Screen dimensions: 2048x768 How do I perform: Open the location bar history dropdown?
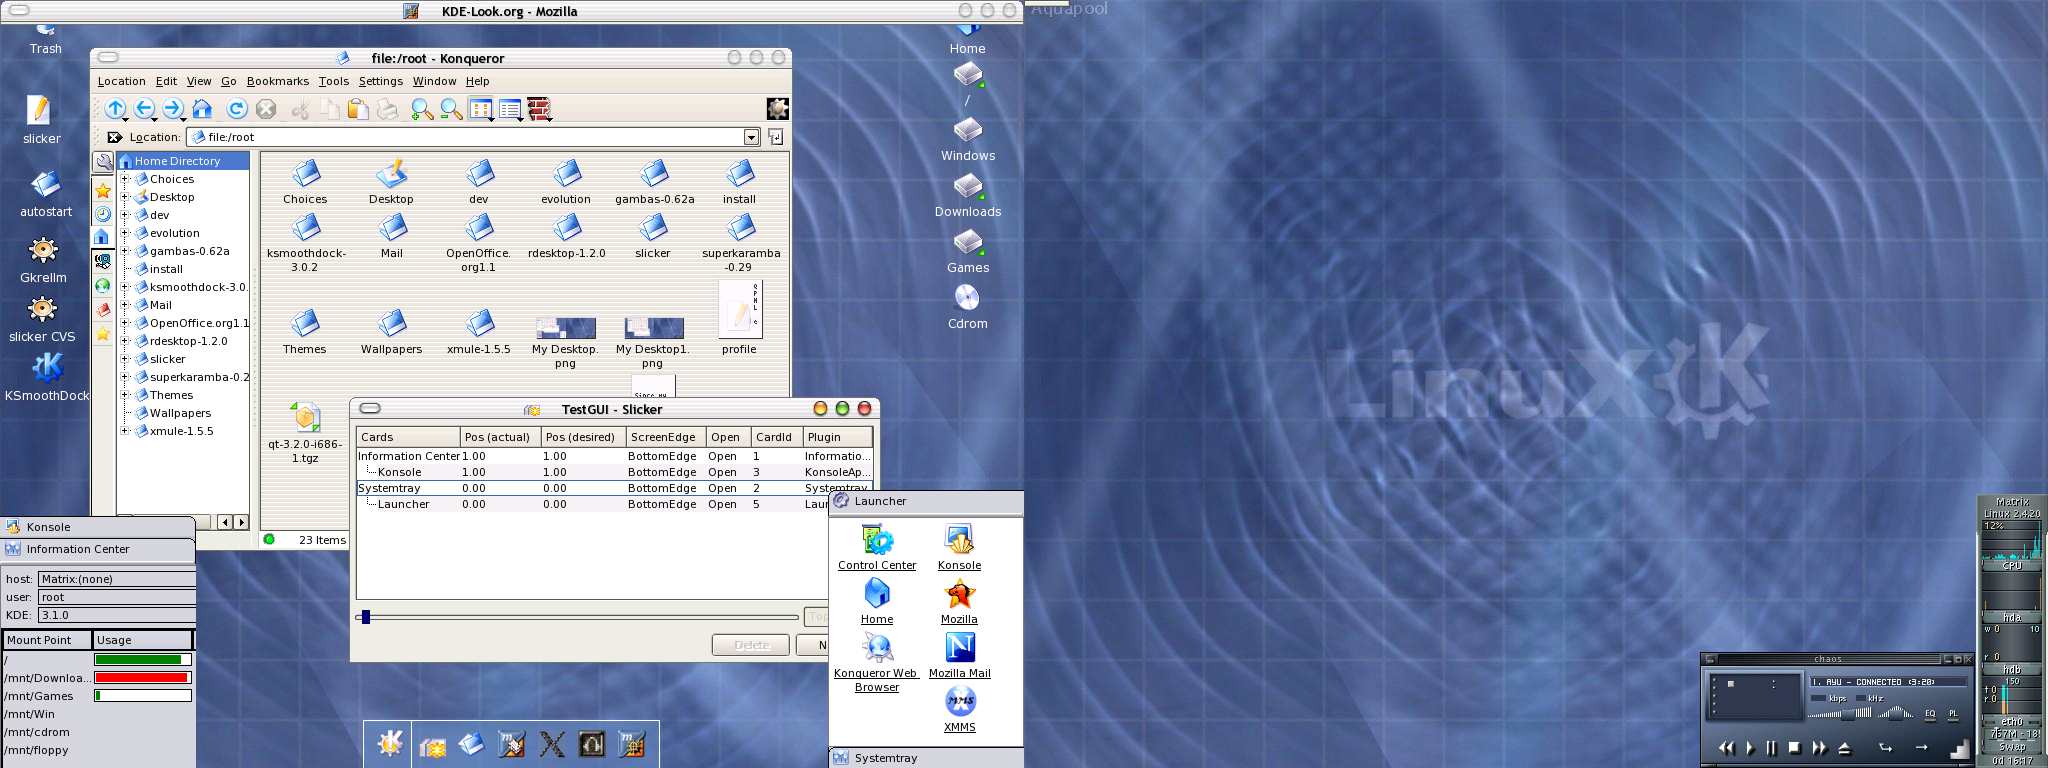tap(752, 137)
